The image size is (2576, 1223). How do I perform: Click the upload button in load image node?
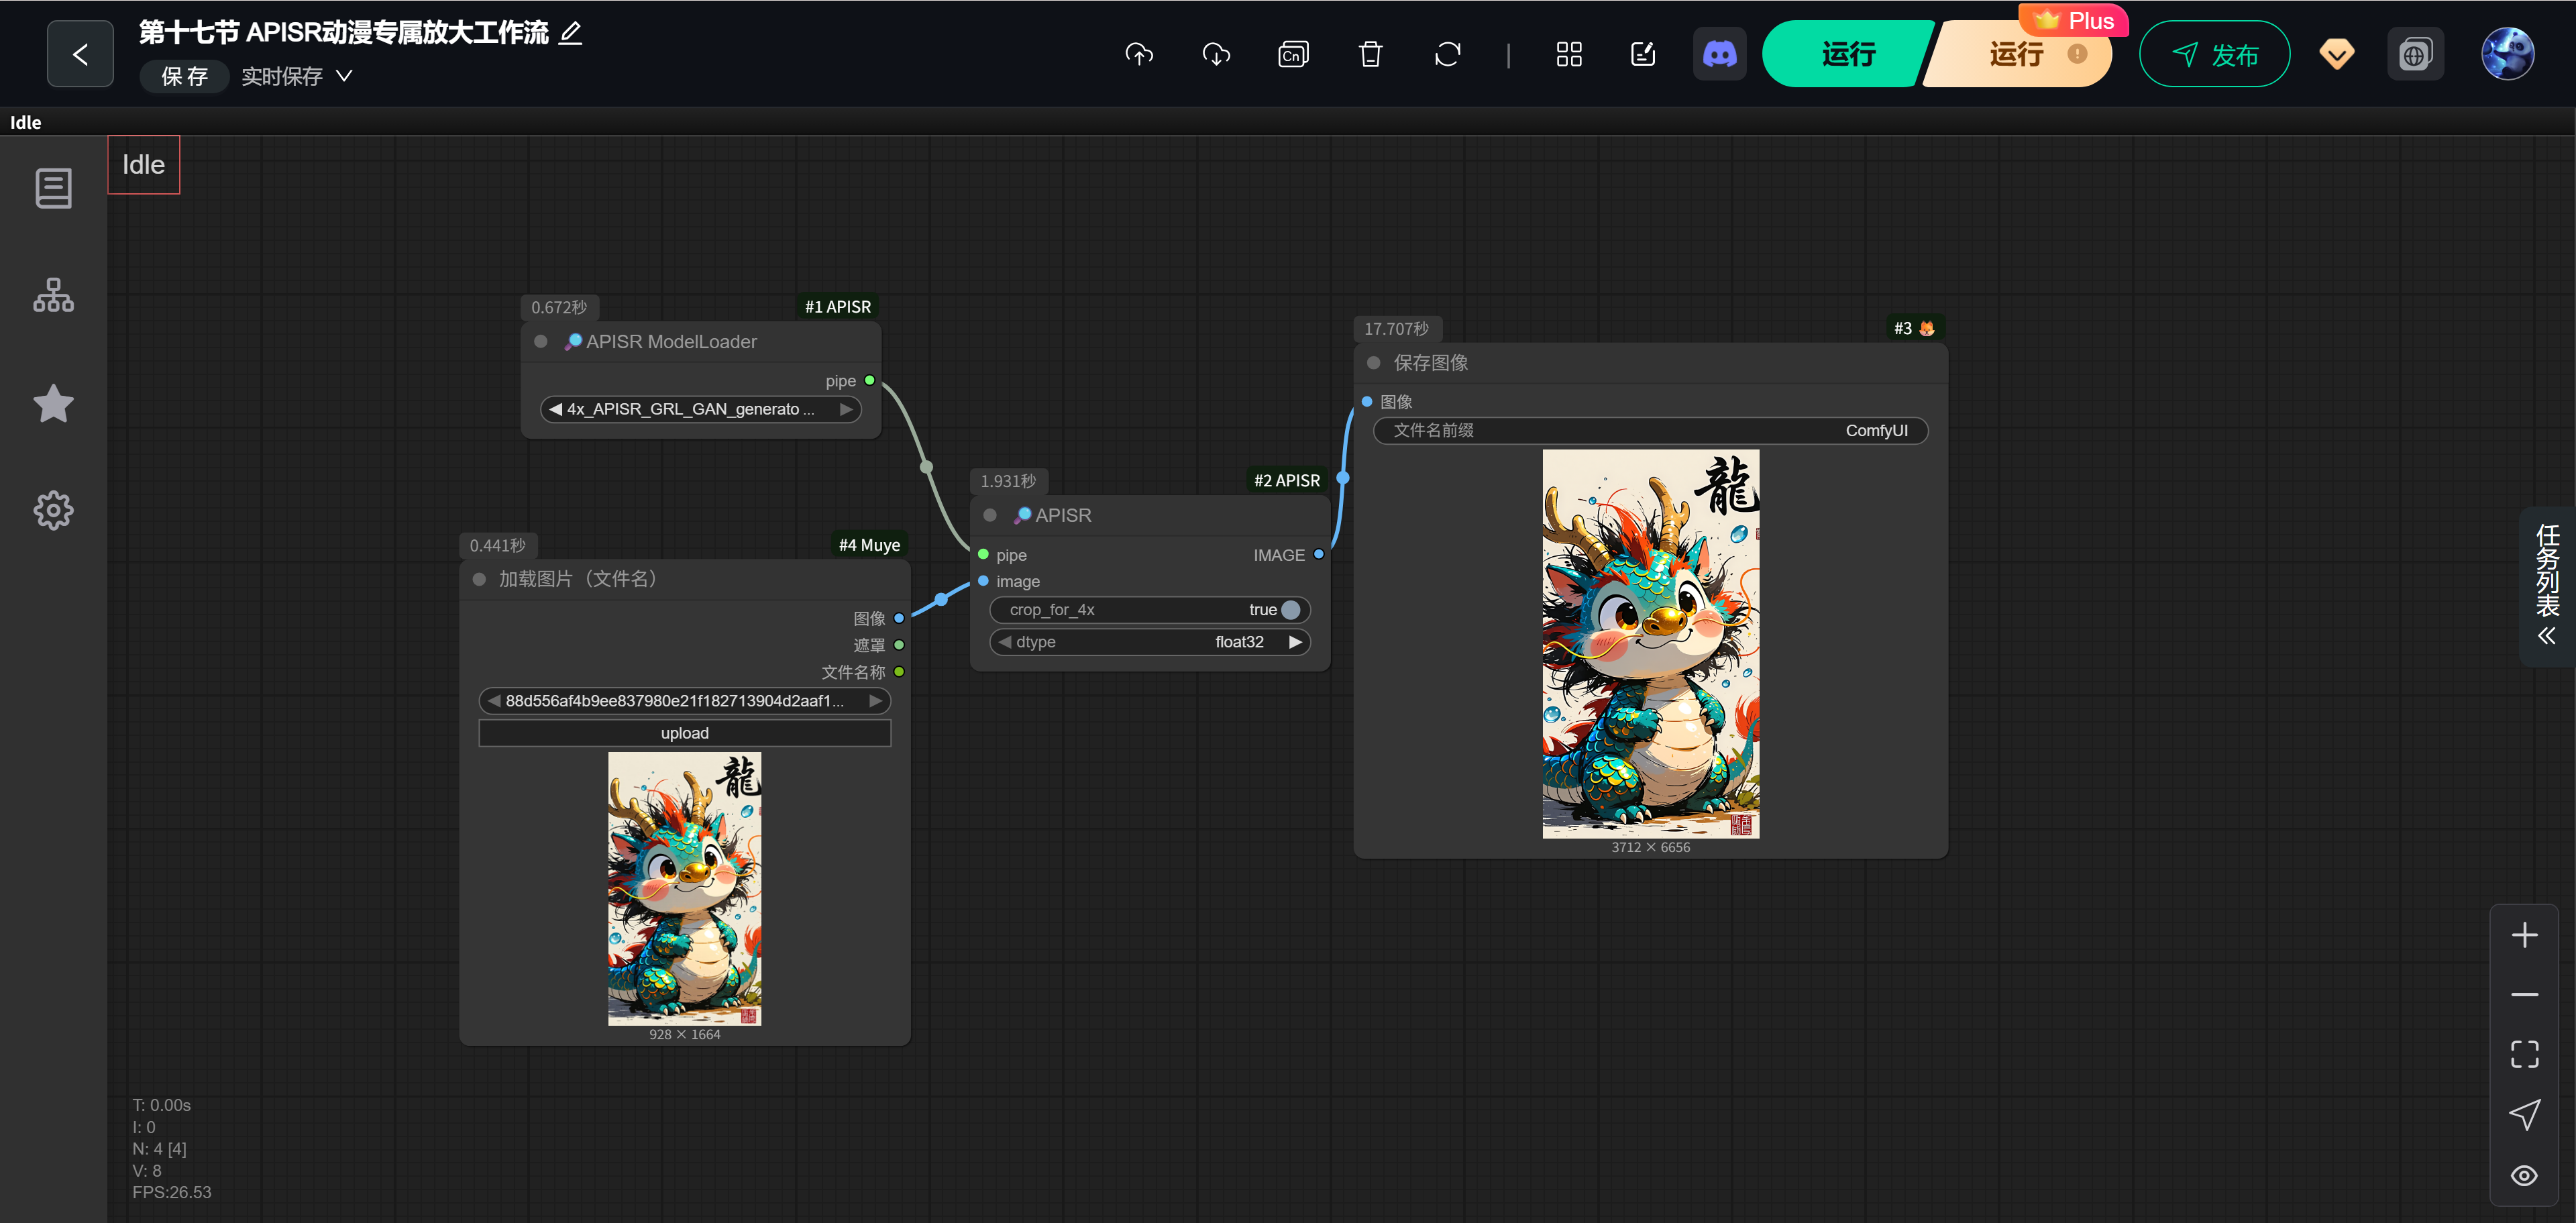click(x=684, y=733)
